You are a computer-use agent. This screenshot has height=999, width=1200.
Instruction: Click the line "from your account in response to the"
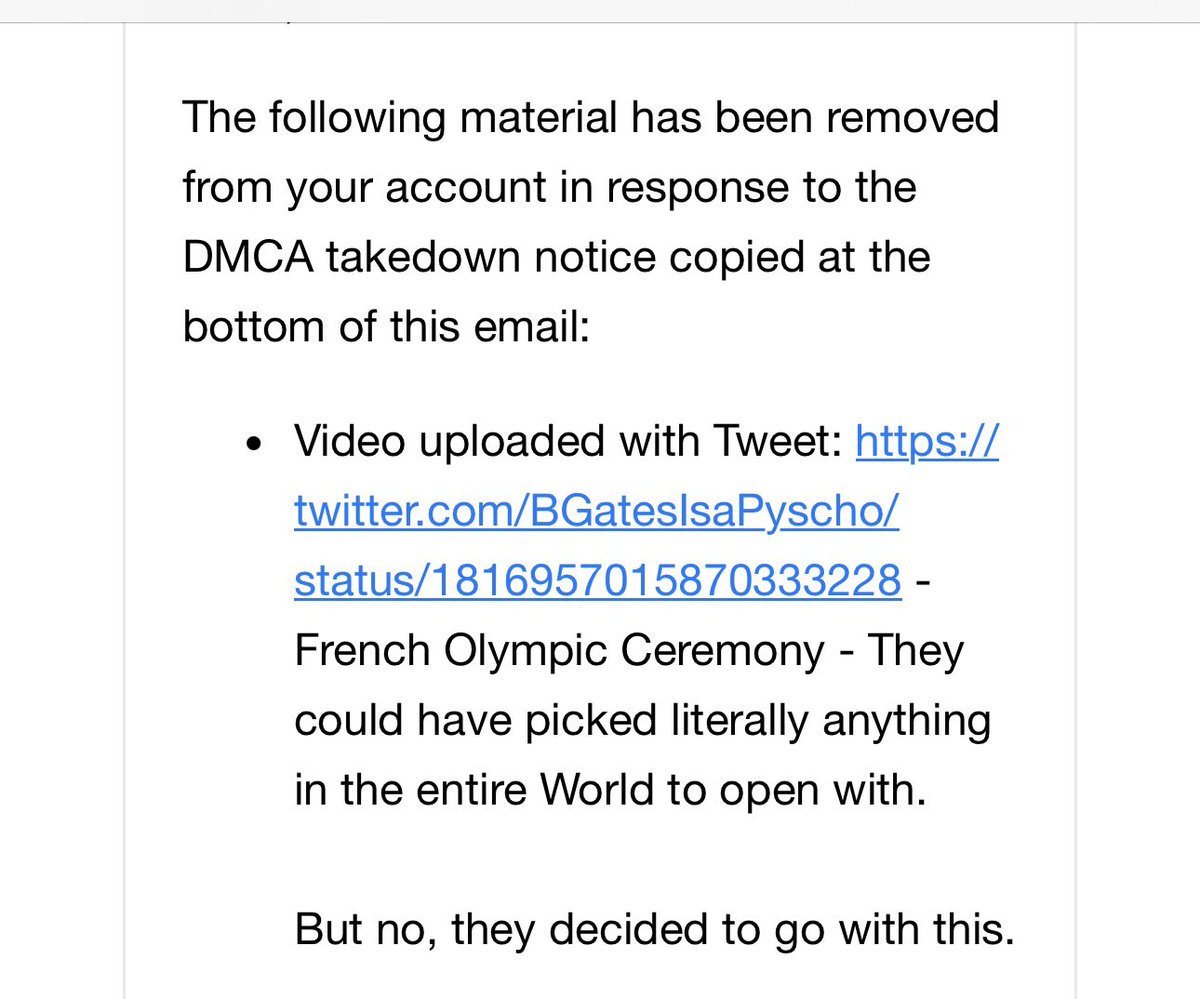point(549,188)
